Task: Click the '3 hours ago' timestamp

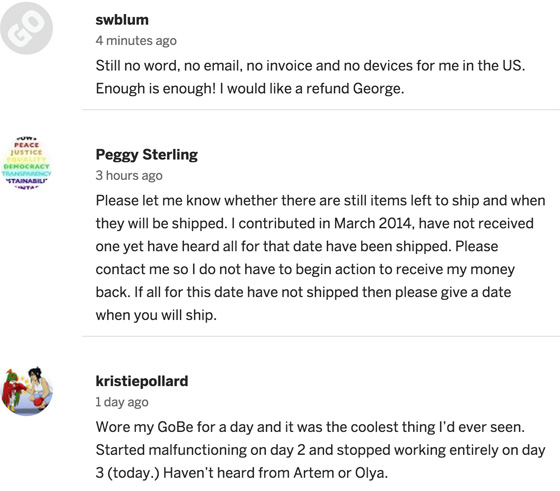Action: click(129, 176)
